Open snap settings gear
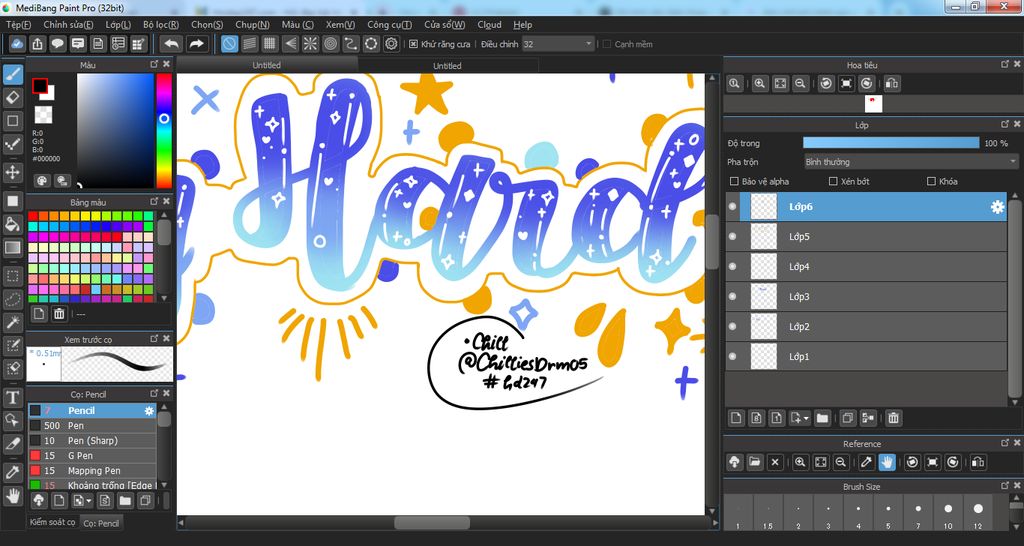Image resolution: width=1024 pixels, height=546 pixels. click(x=392, y=44)
